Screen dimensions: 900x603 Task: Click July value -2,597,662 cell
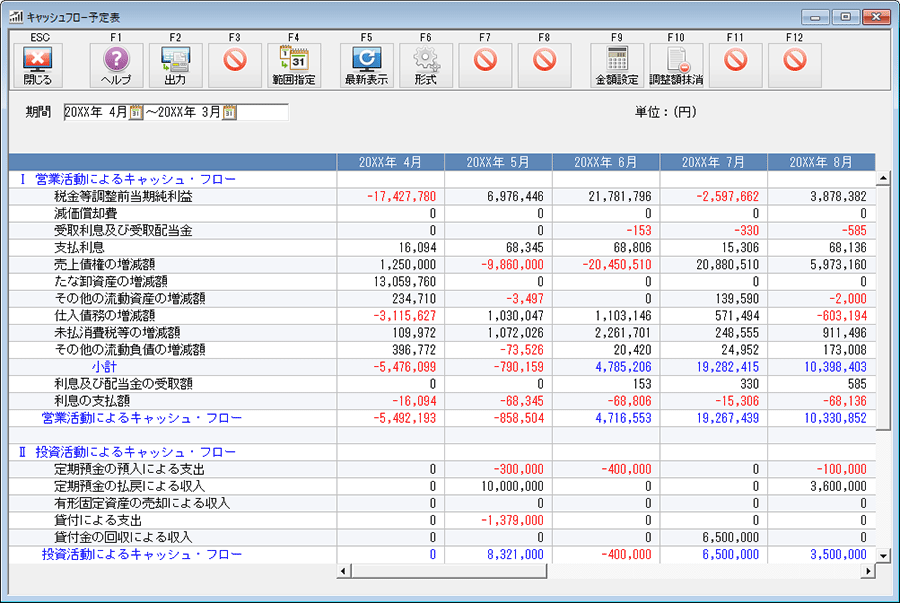pyautogui.click(x=713, y=197)
